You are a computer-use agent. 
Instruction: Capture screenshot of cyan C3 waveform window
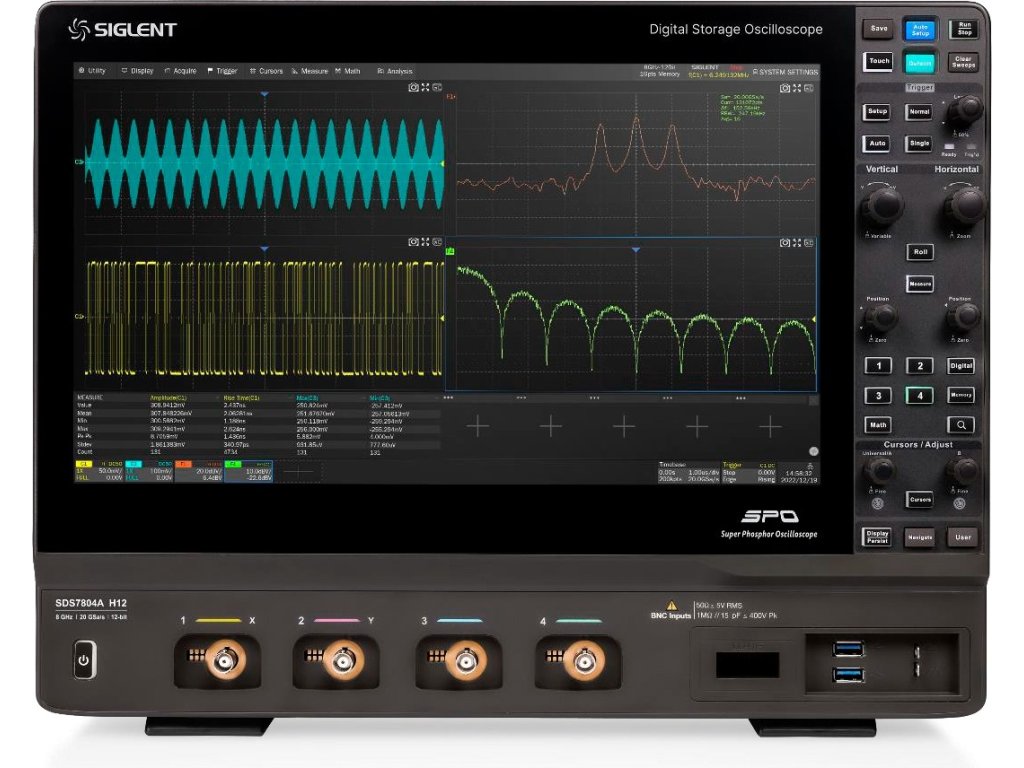tap(413, 87)
